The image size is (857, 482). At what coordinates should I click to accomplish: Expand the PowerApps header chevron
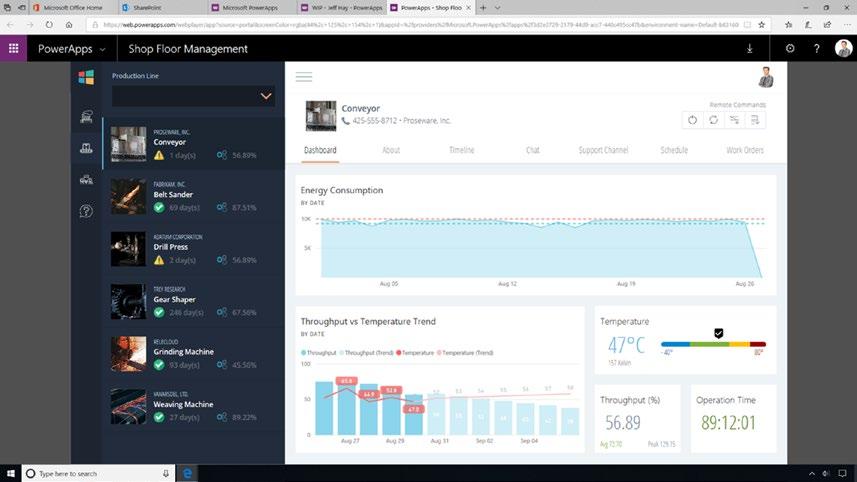(x=102, y=49)
